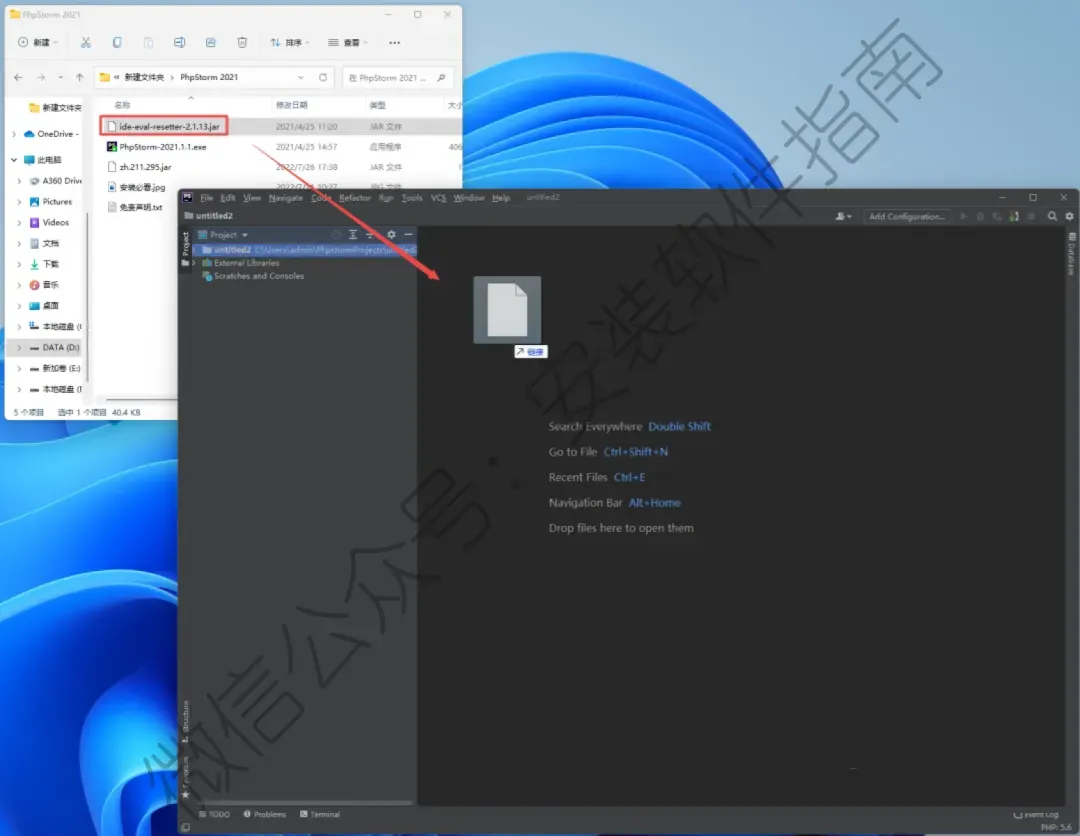This screenshot has height=836, width=1080.
Task: Open the 新建 (New) dropdown in Explorer
Action: 38,43
